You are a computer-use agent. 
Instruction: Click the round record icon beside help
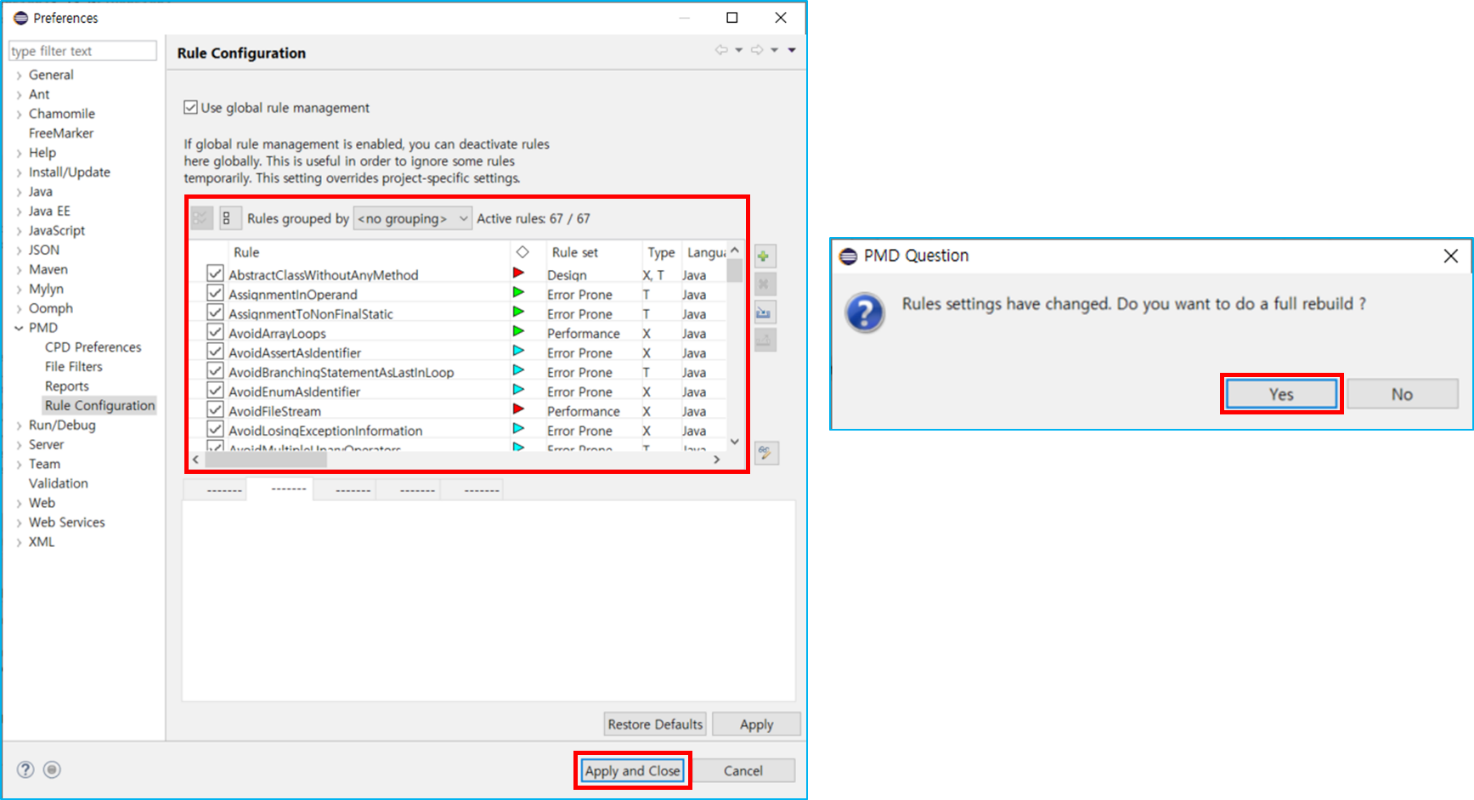point(52,770)
